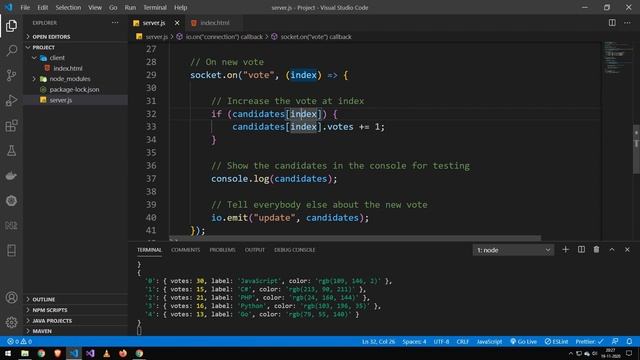
Task: Open the Search view in activity bar
Action: pos(11,50)
